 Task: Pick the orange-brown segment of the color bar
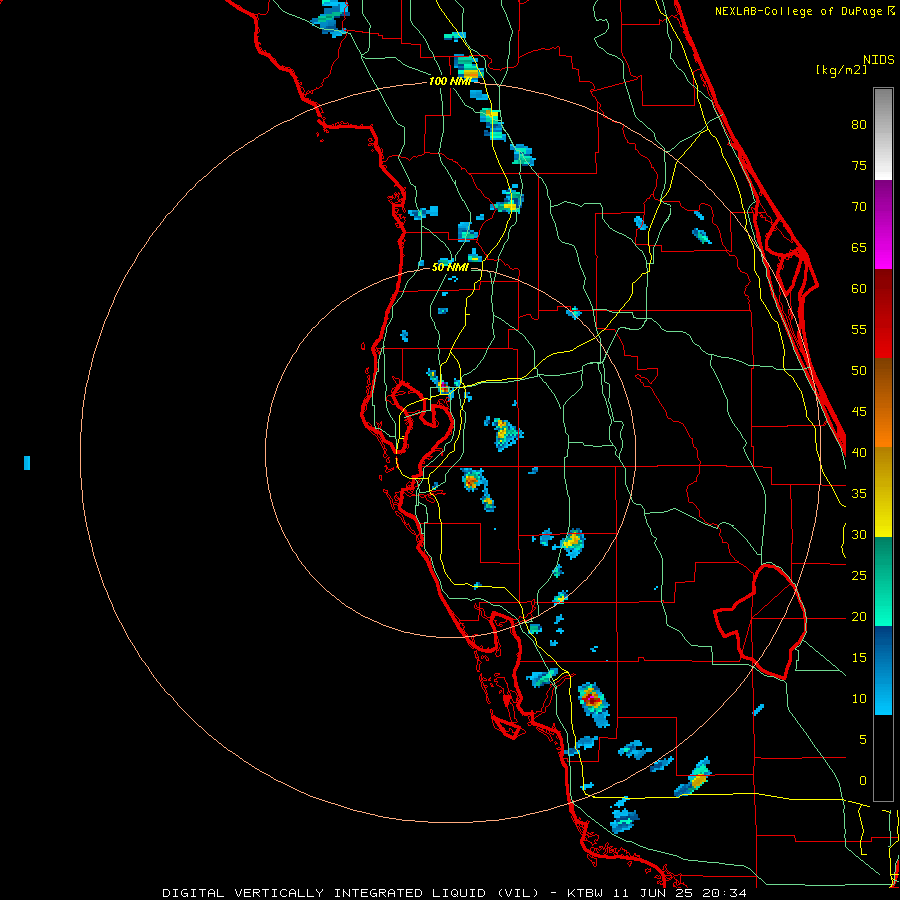(x=883, y=403)
